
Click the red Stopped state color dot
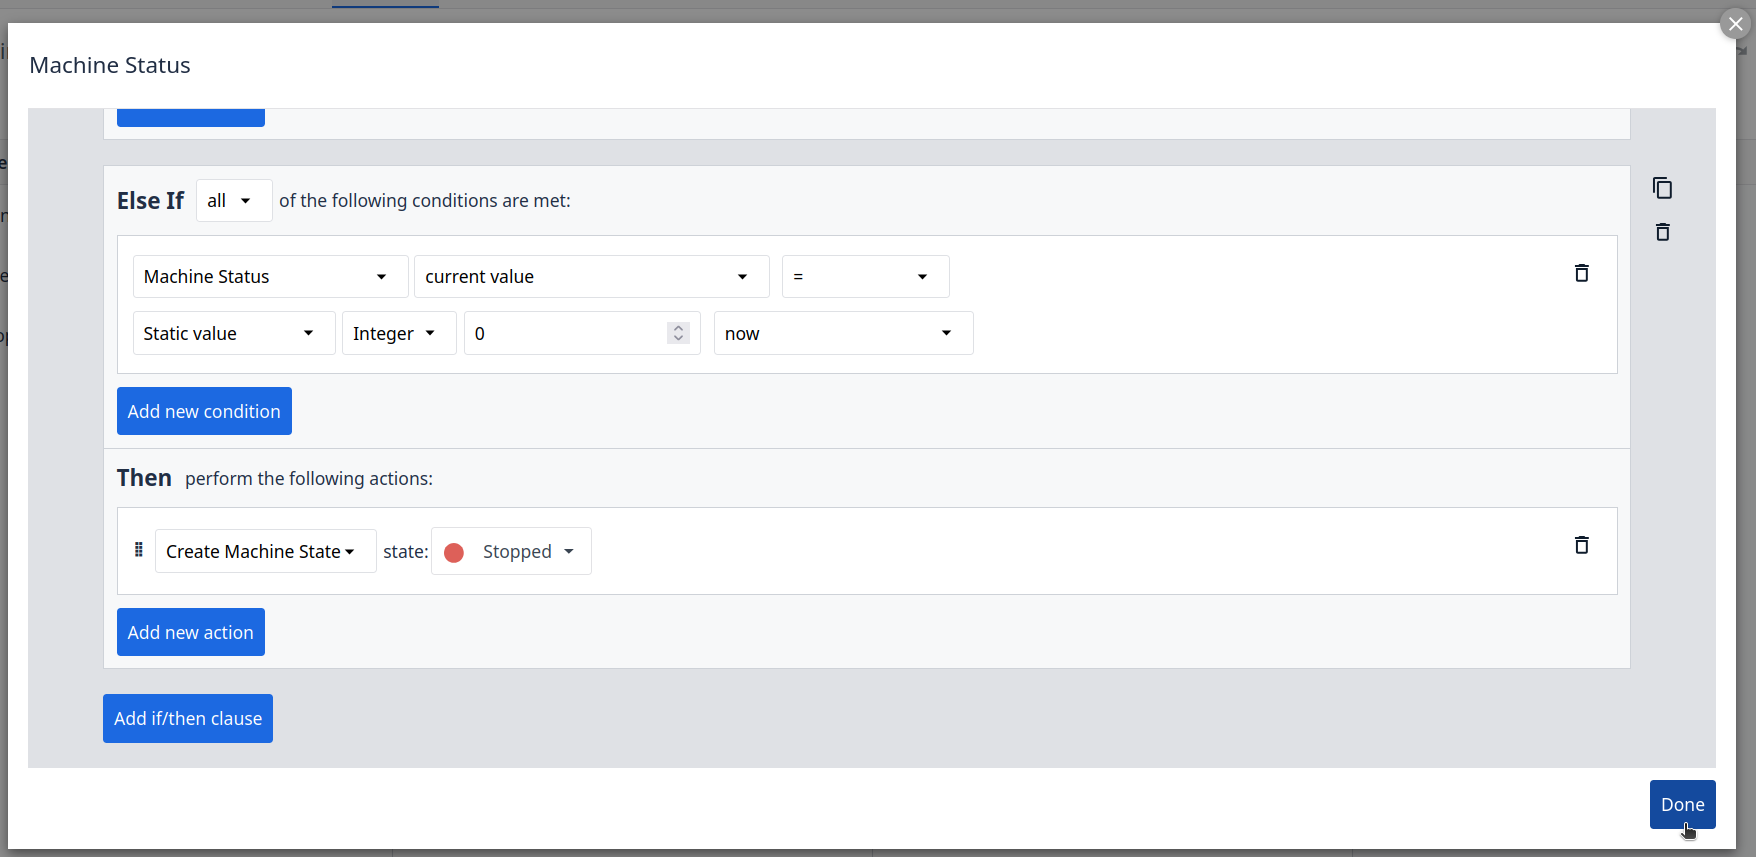tap(454, 553)
